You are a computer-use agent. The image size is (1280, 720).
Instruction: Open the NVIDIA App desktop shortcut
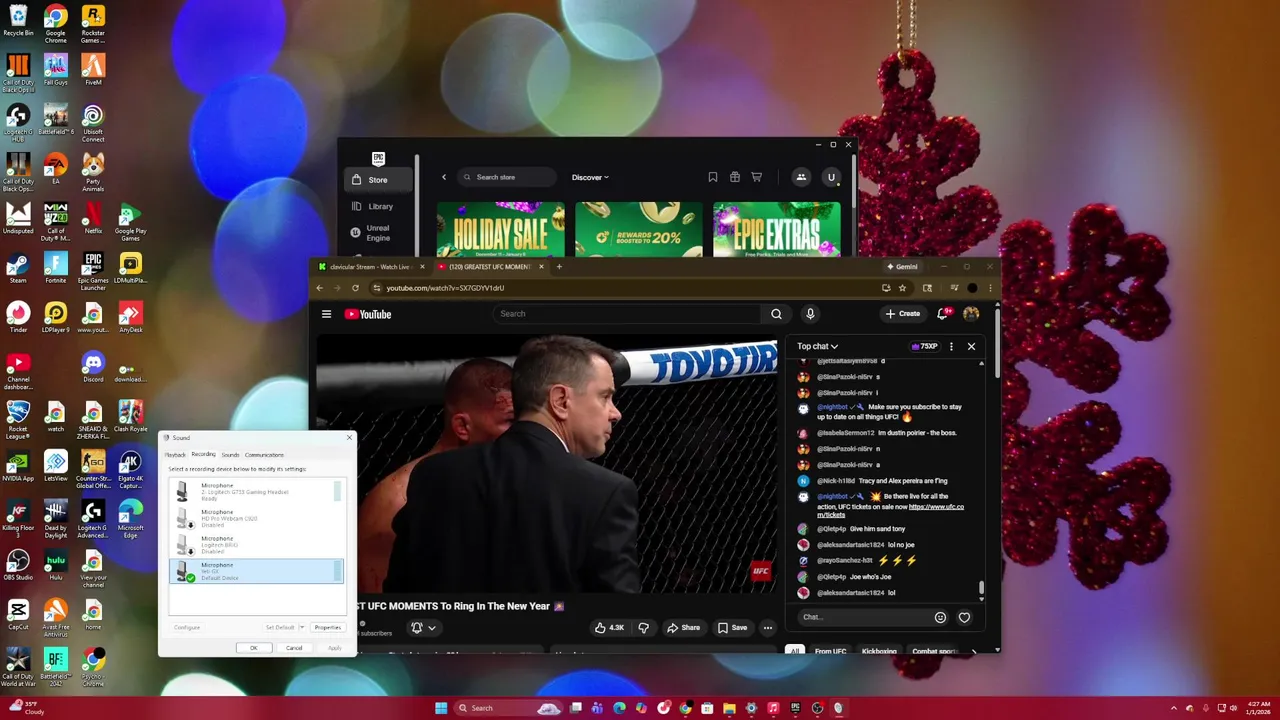coord(18,466)
